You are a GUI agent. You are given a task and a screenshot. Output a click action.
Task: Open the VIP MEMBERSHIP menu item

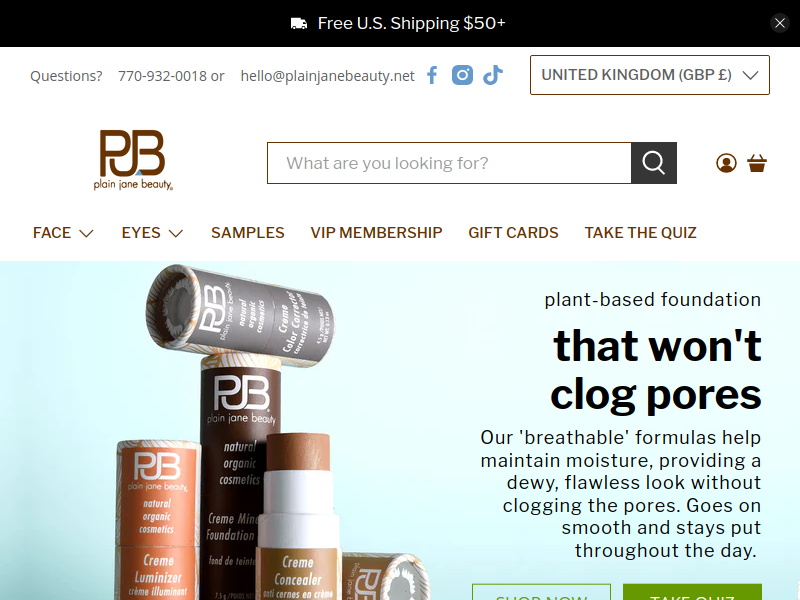376,233
